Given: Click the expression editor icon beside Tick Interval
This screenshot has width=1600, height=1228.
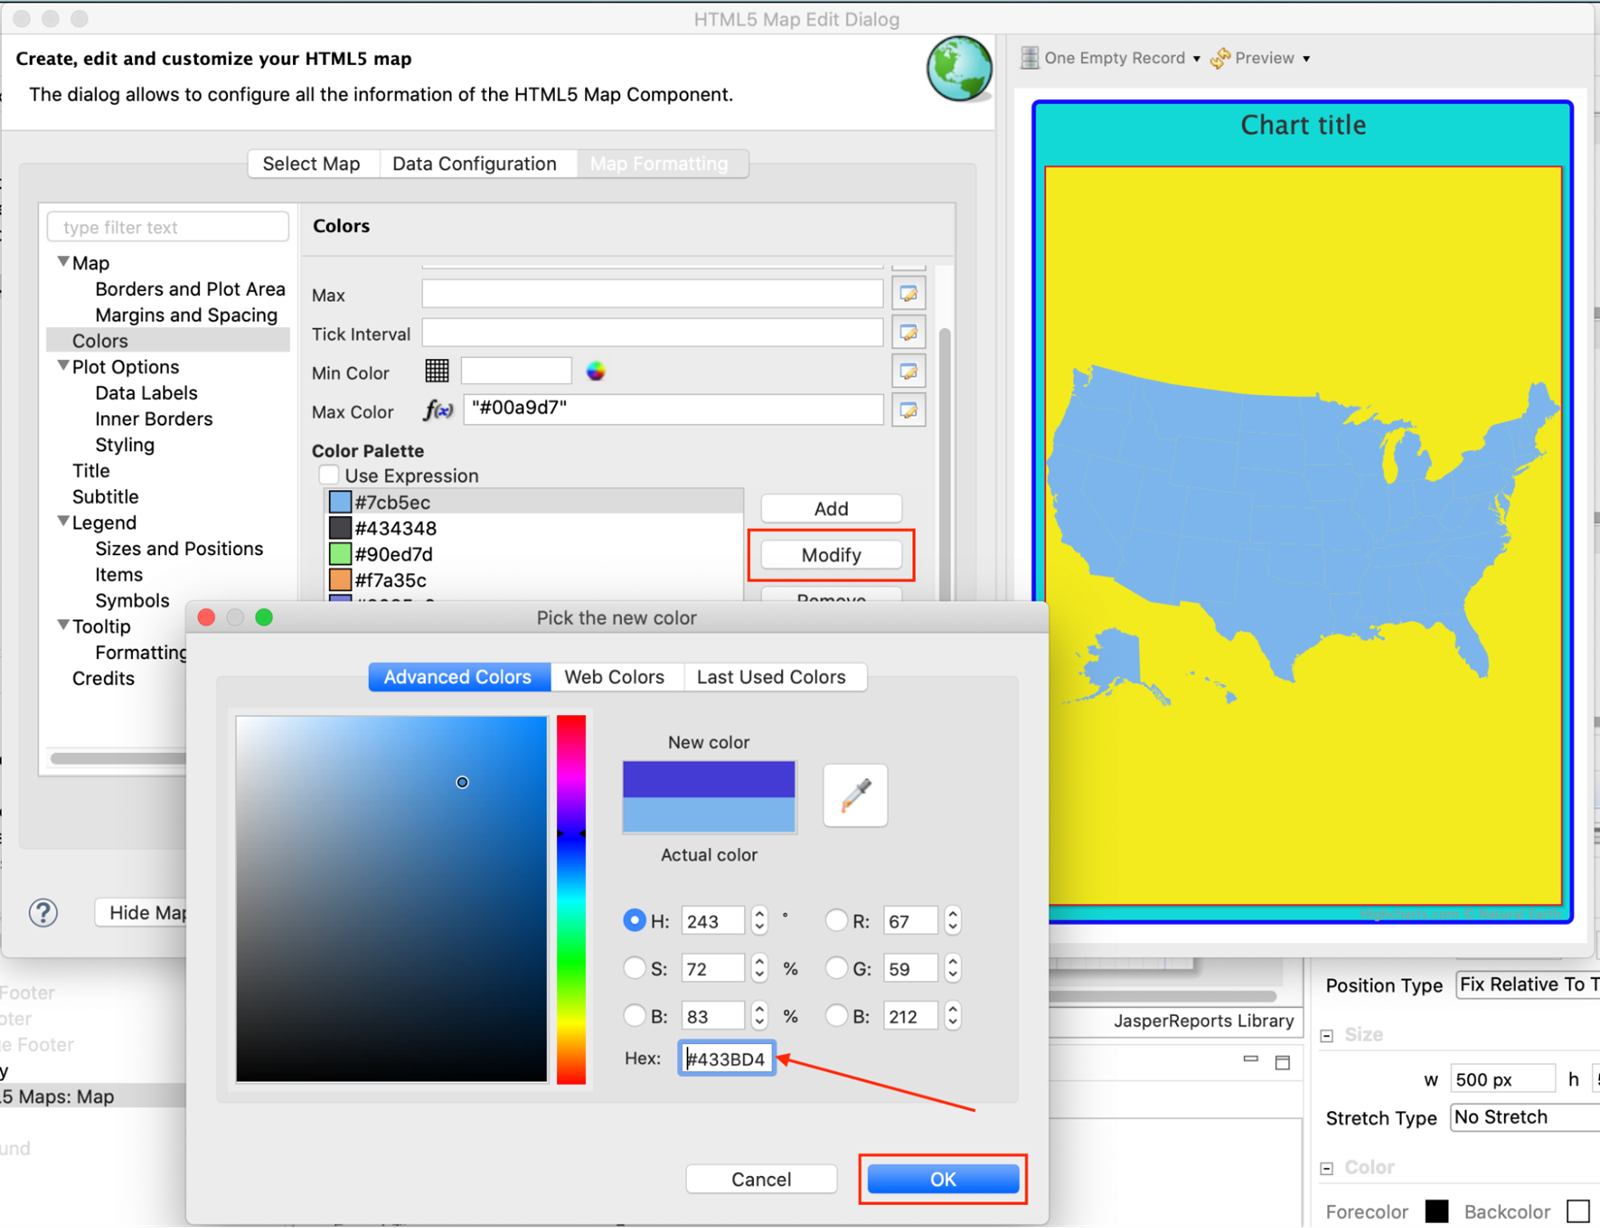Looking at the screenshot, I should tap(908, 332).
